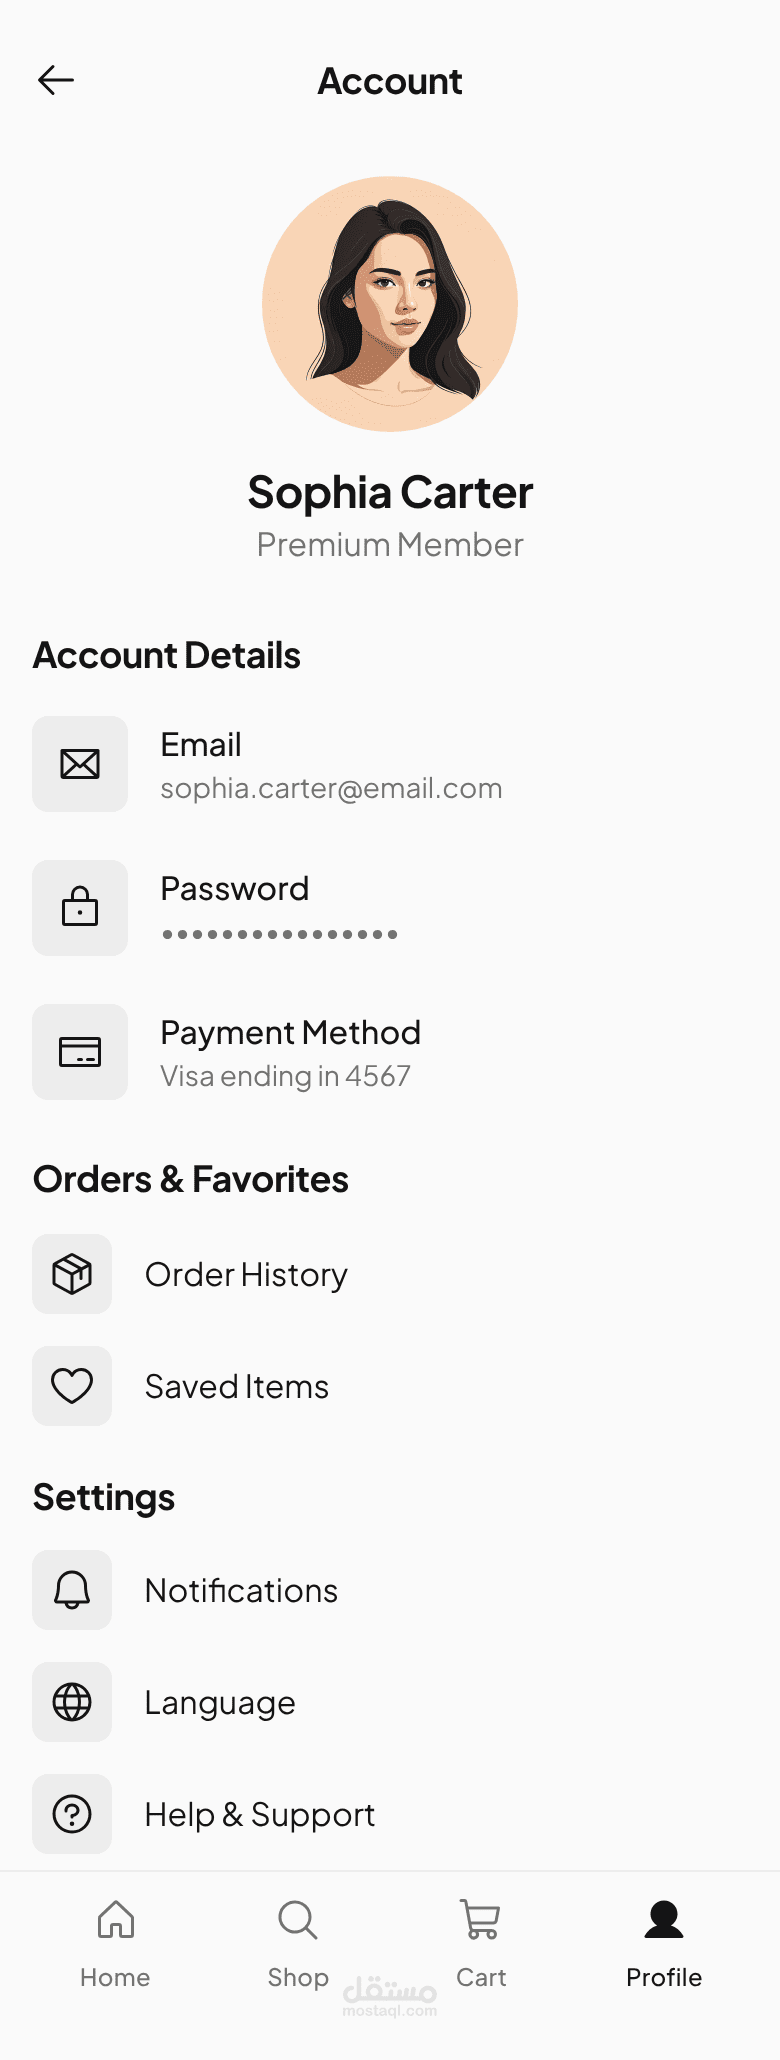Click the language globe icon
This screenshot has height=2060, width=780.
[72, 1702]
